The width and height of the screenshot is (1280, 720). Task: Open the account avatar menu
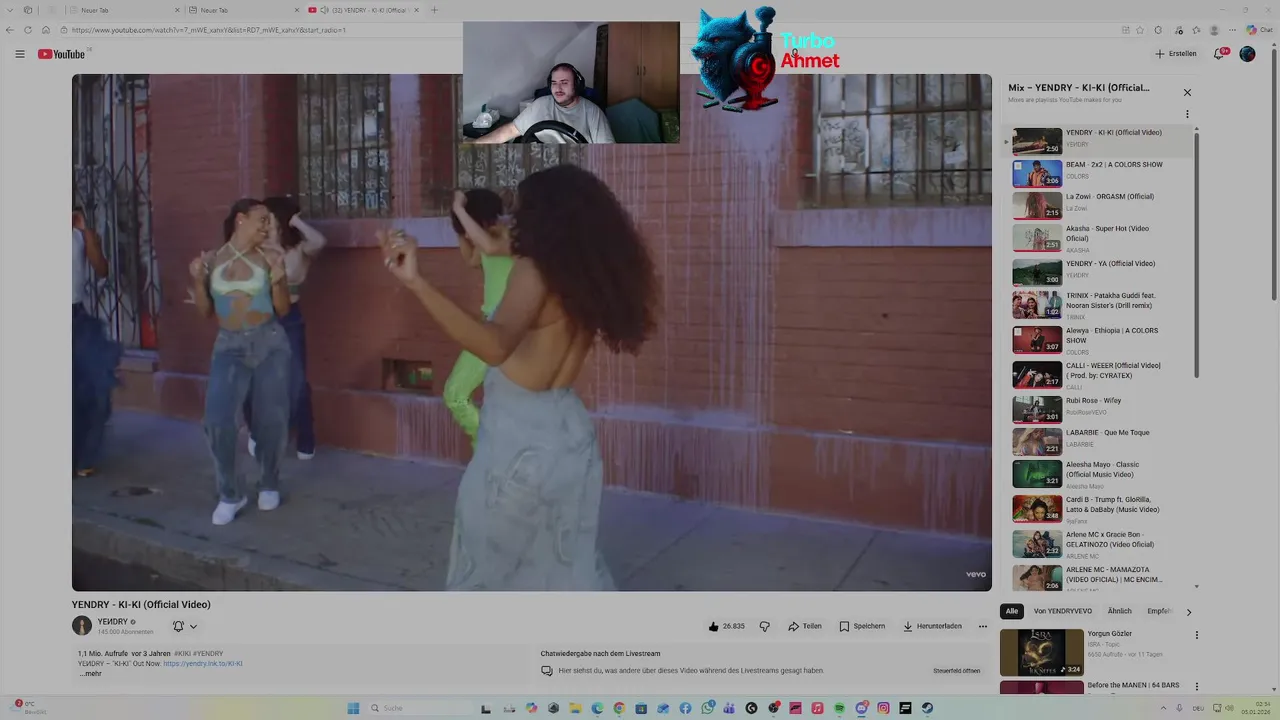(x=1247, y=54)
